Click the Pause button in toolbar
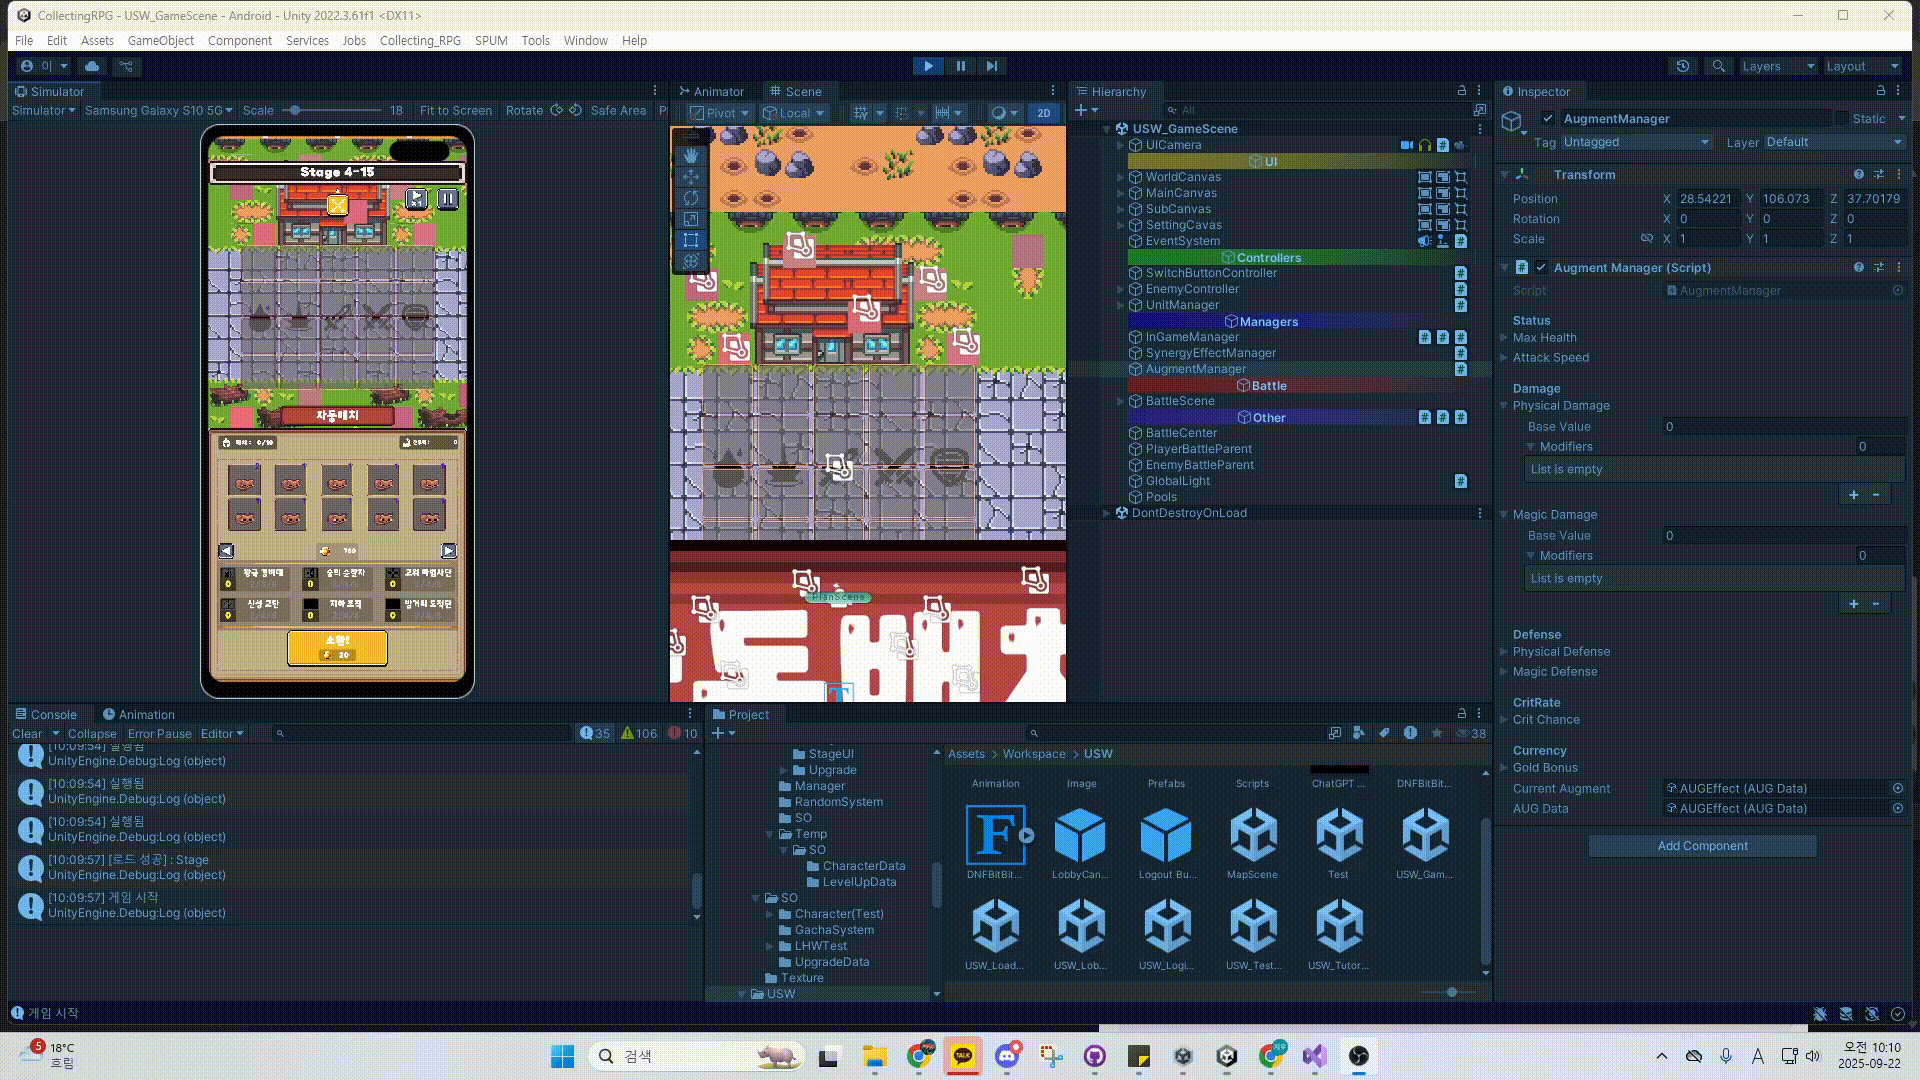The width and height of the screenshot is (1920, 1080). point(960,66)
